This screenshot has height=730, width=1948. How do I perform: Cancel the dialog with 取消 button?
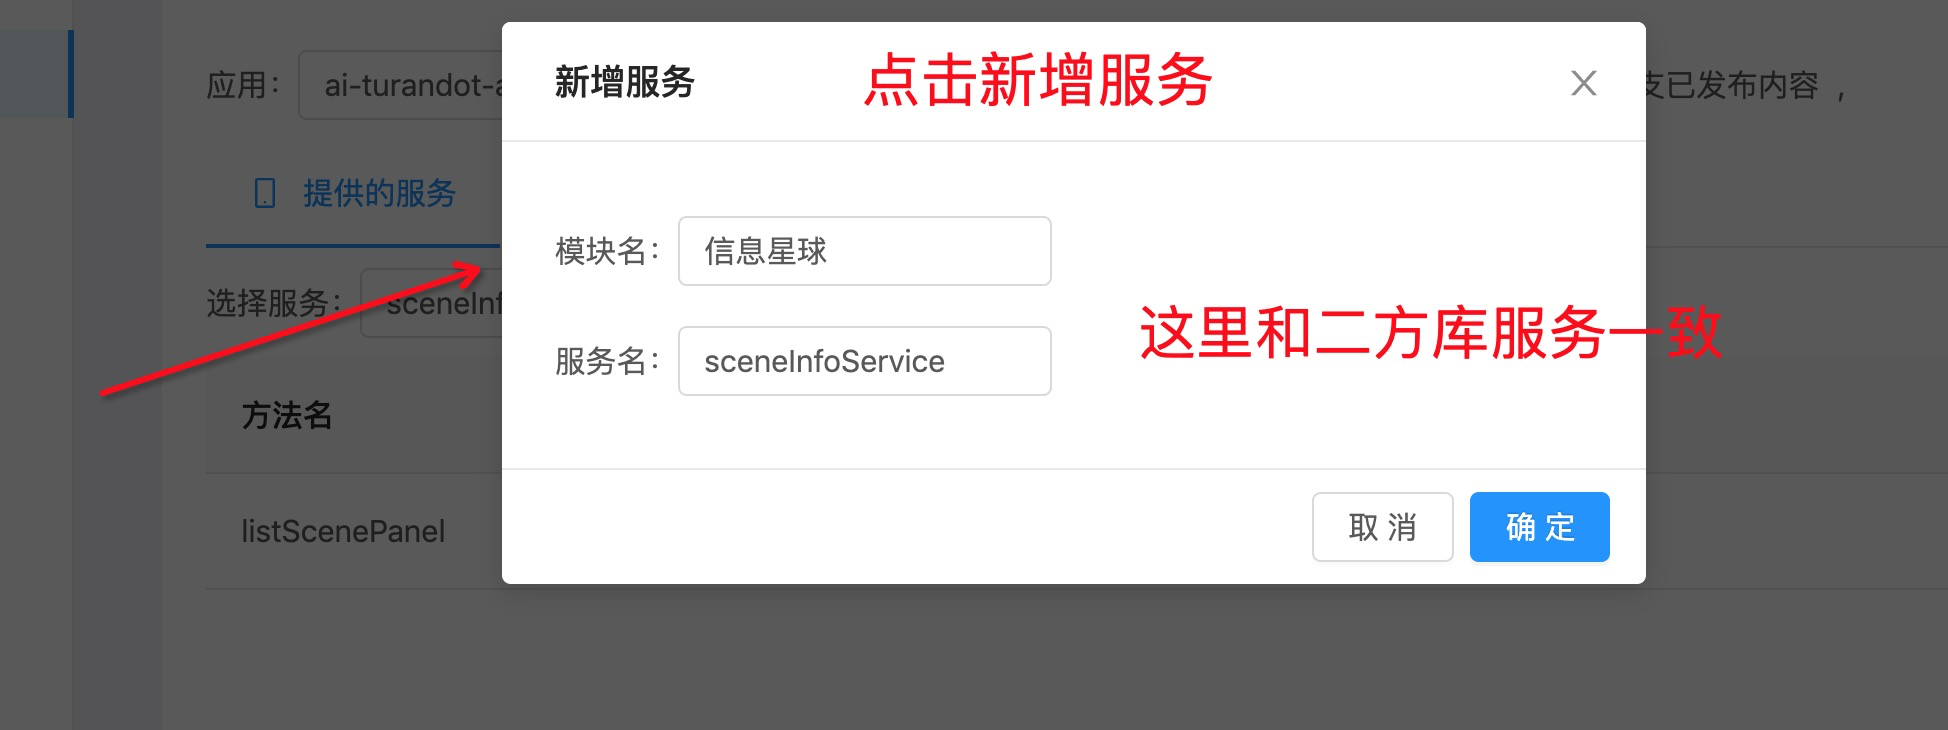point(1382,527)
